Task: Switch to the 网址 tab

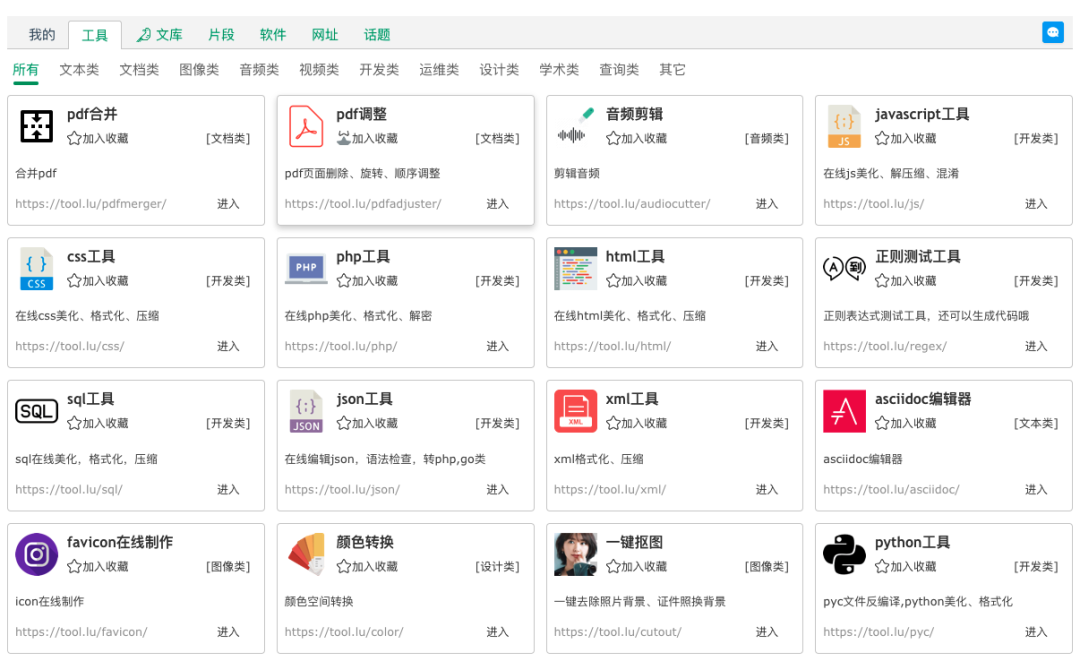Action: click(325, 34)
